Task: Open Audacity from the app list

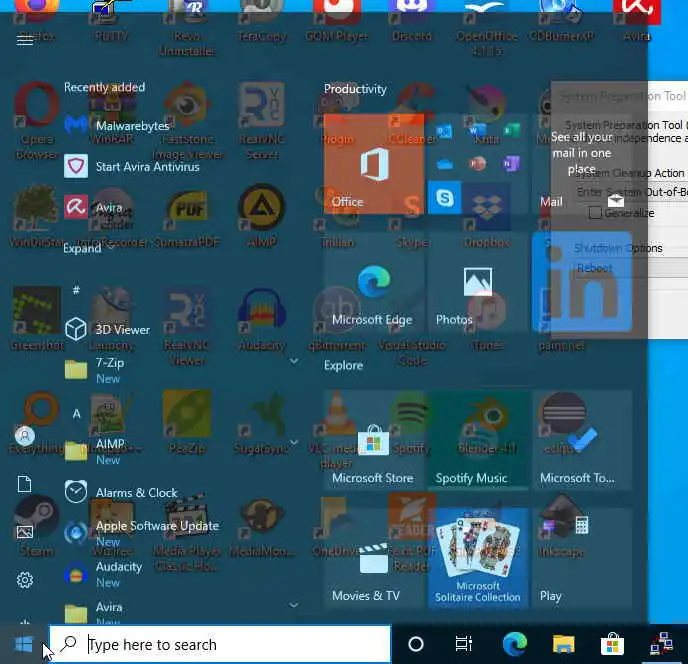Action: (103, 574)
